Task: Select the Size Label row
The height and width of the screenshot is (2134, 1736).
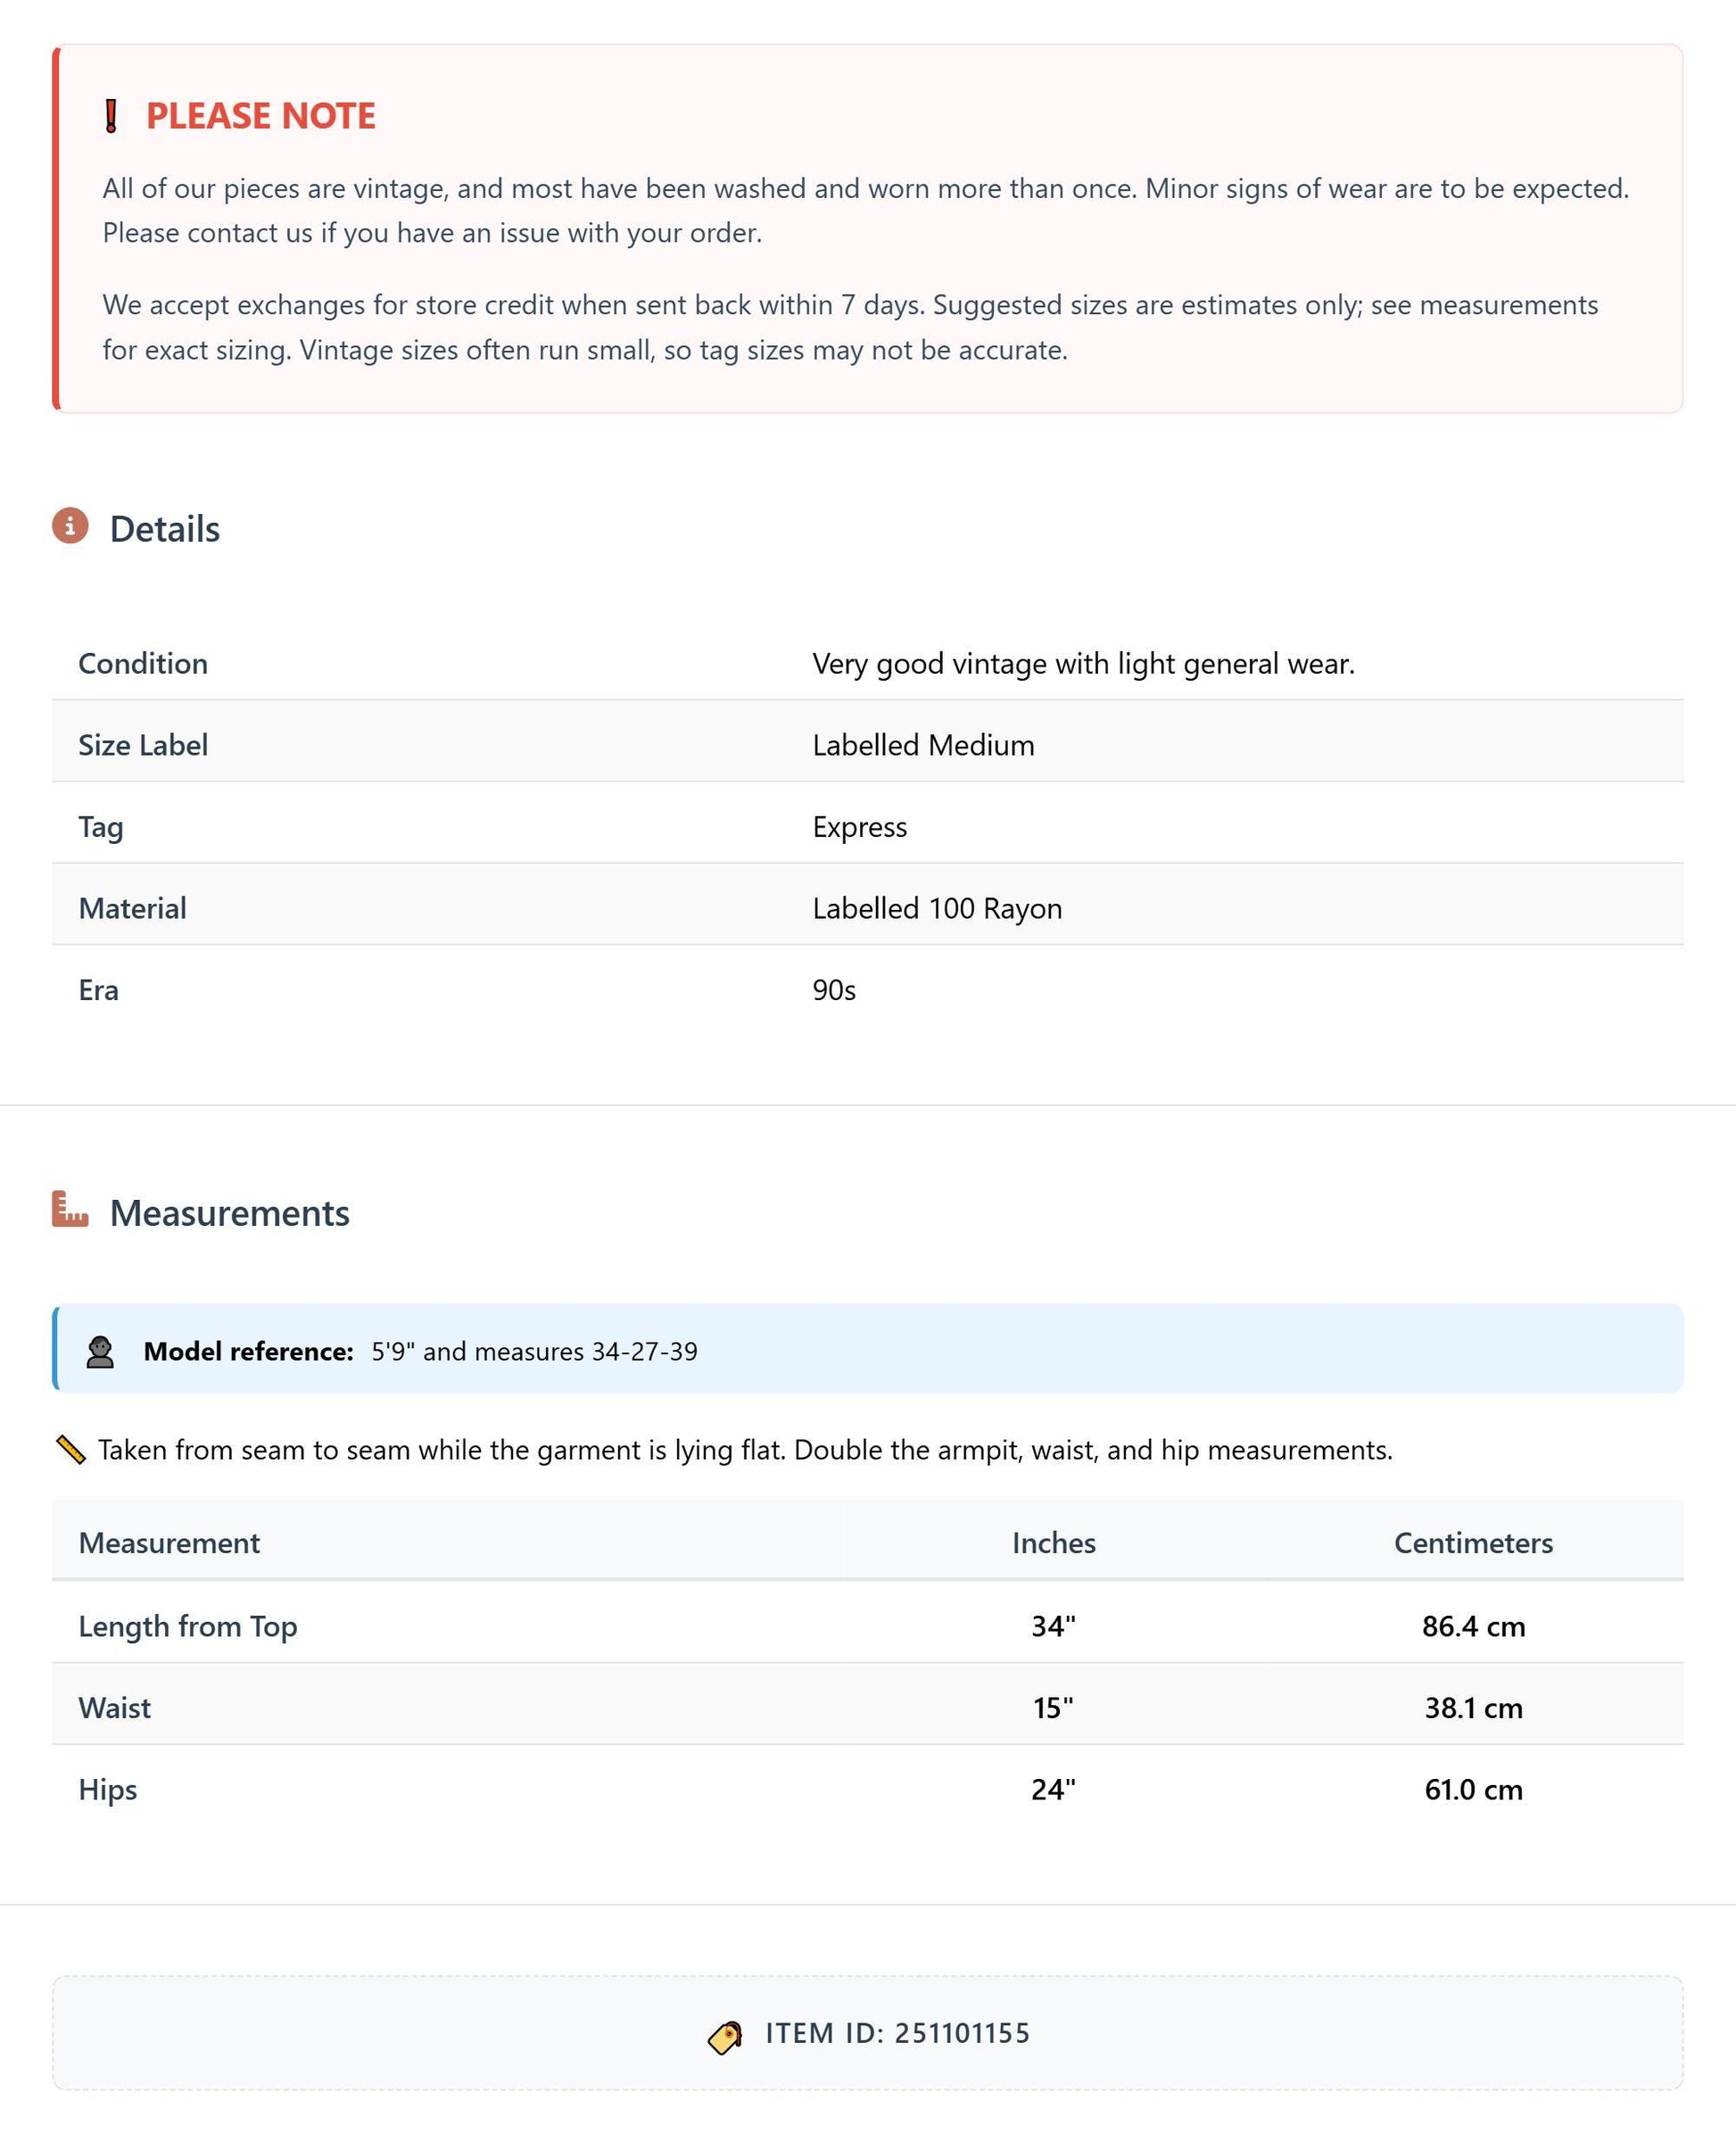Action: 867,745
